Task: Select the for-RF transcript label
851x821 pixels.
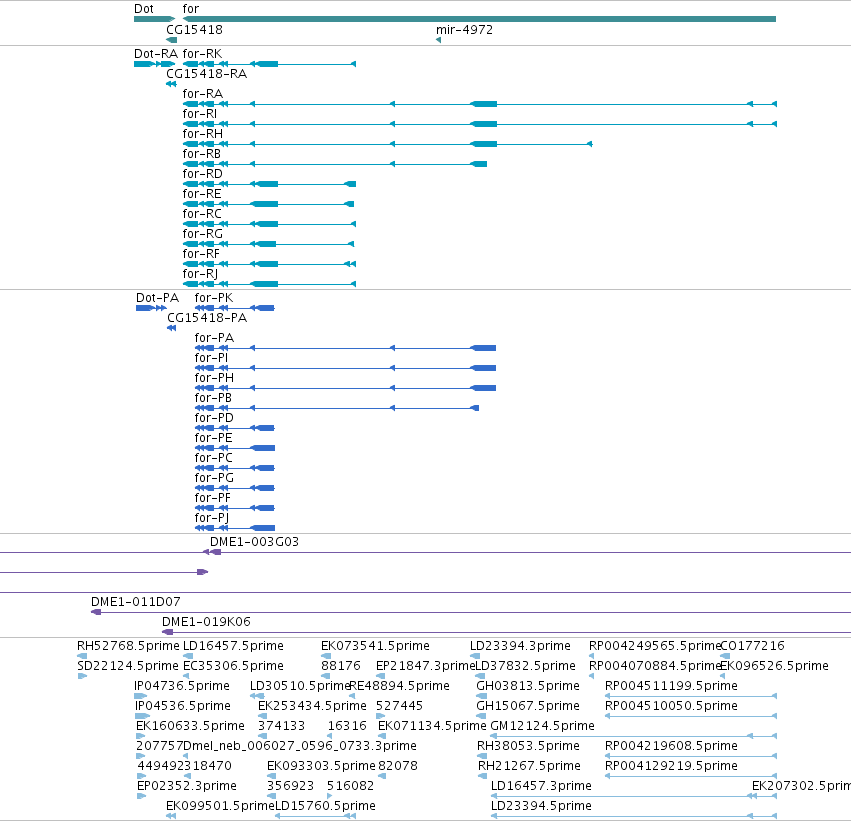Action: (201, 253)
